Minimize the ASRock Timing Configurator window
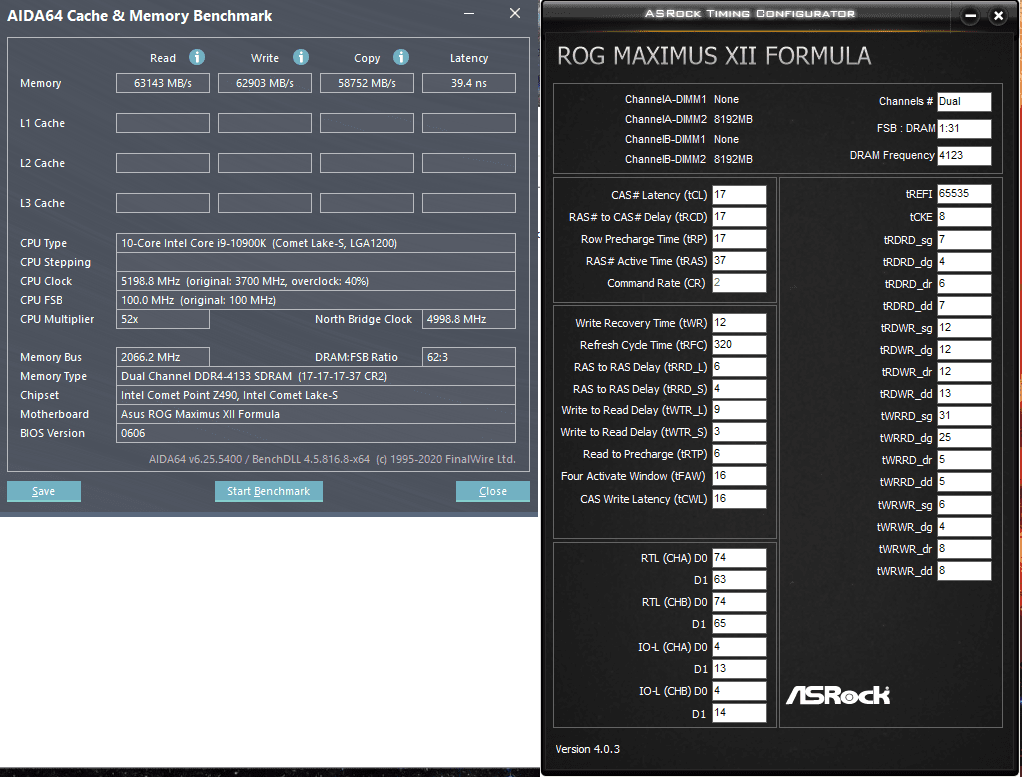1022x777 pixels. [x=970, y=16]
